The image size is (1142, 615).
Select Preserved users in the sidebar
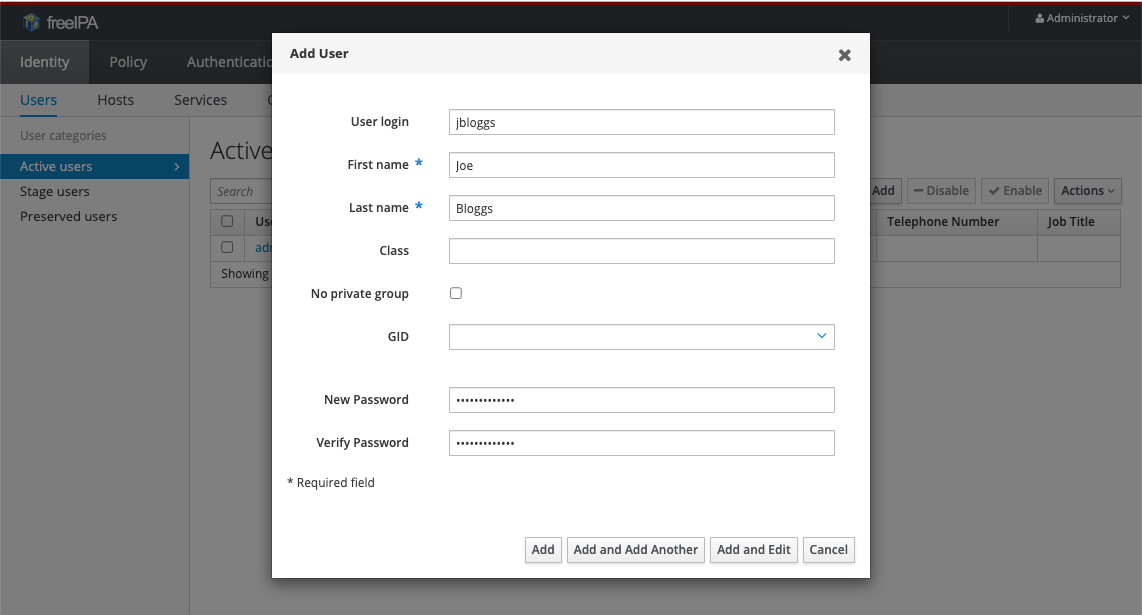(67, 216)
